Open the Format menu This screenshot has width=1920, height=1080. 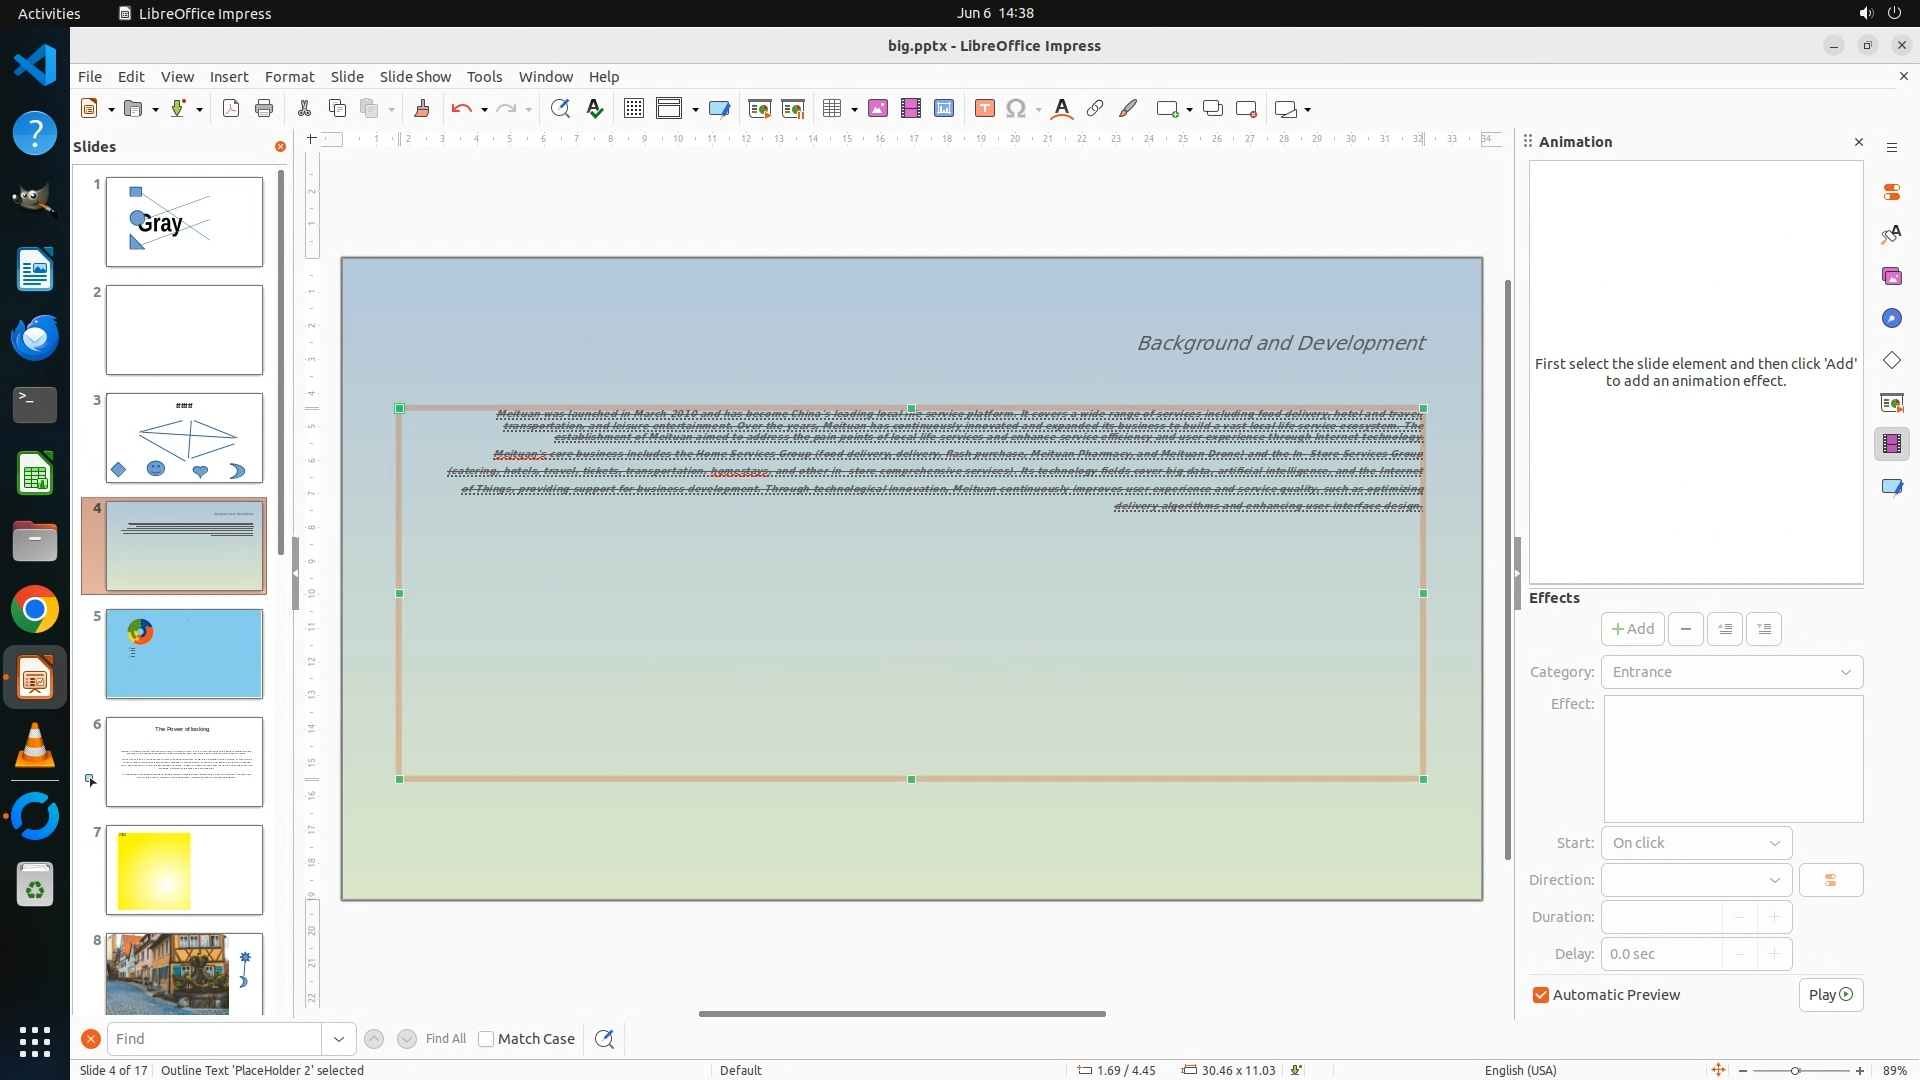tap(289, 77)
